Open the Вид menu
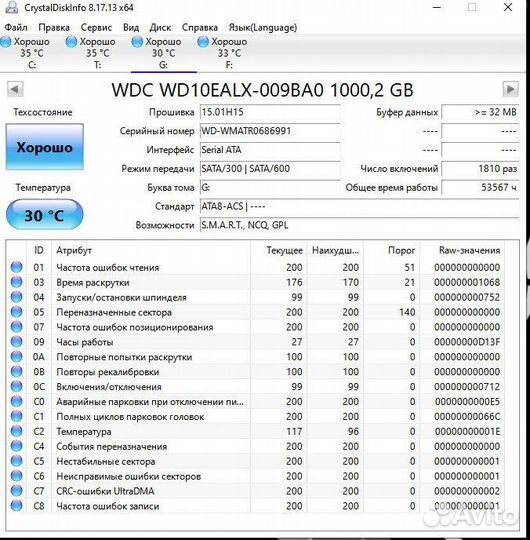This screenshot has width=530, height=540. 131,27
